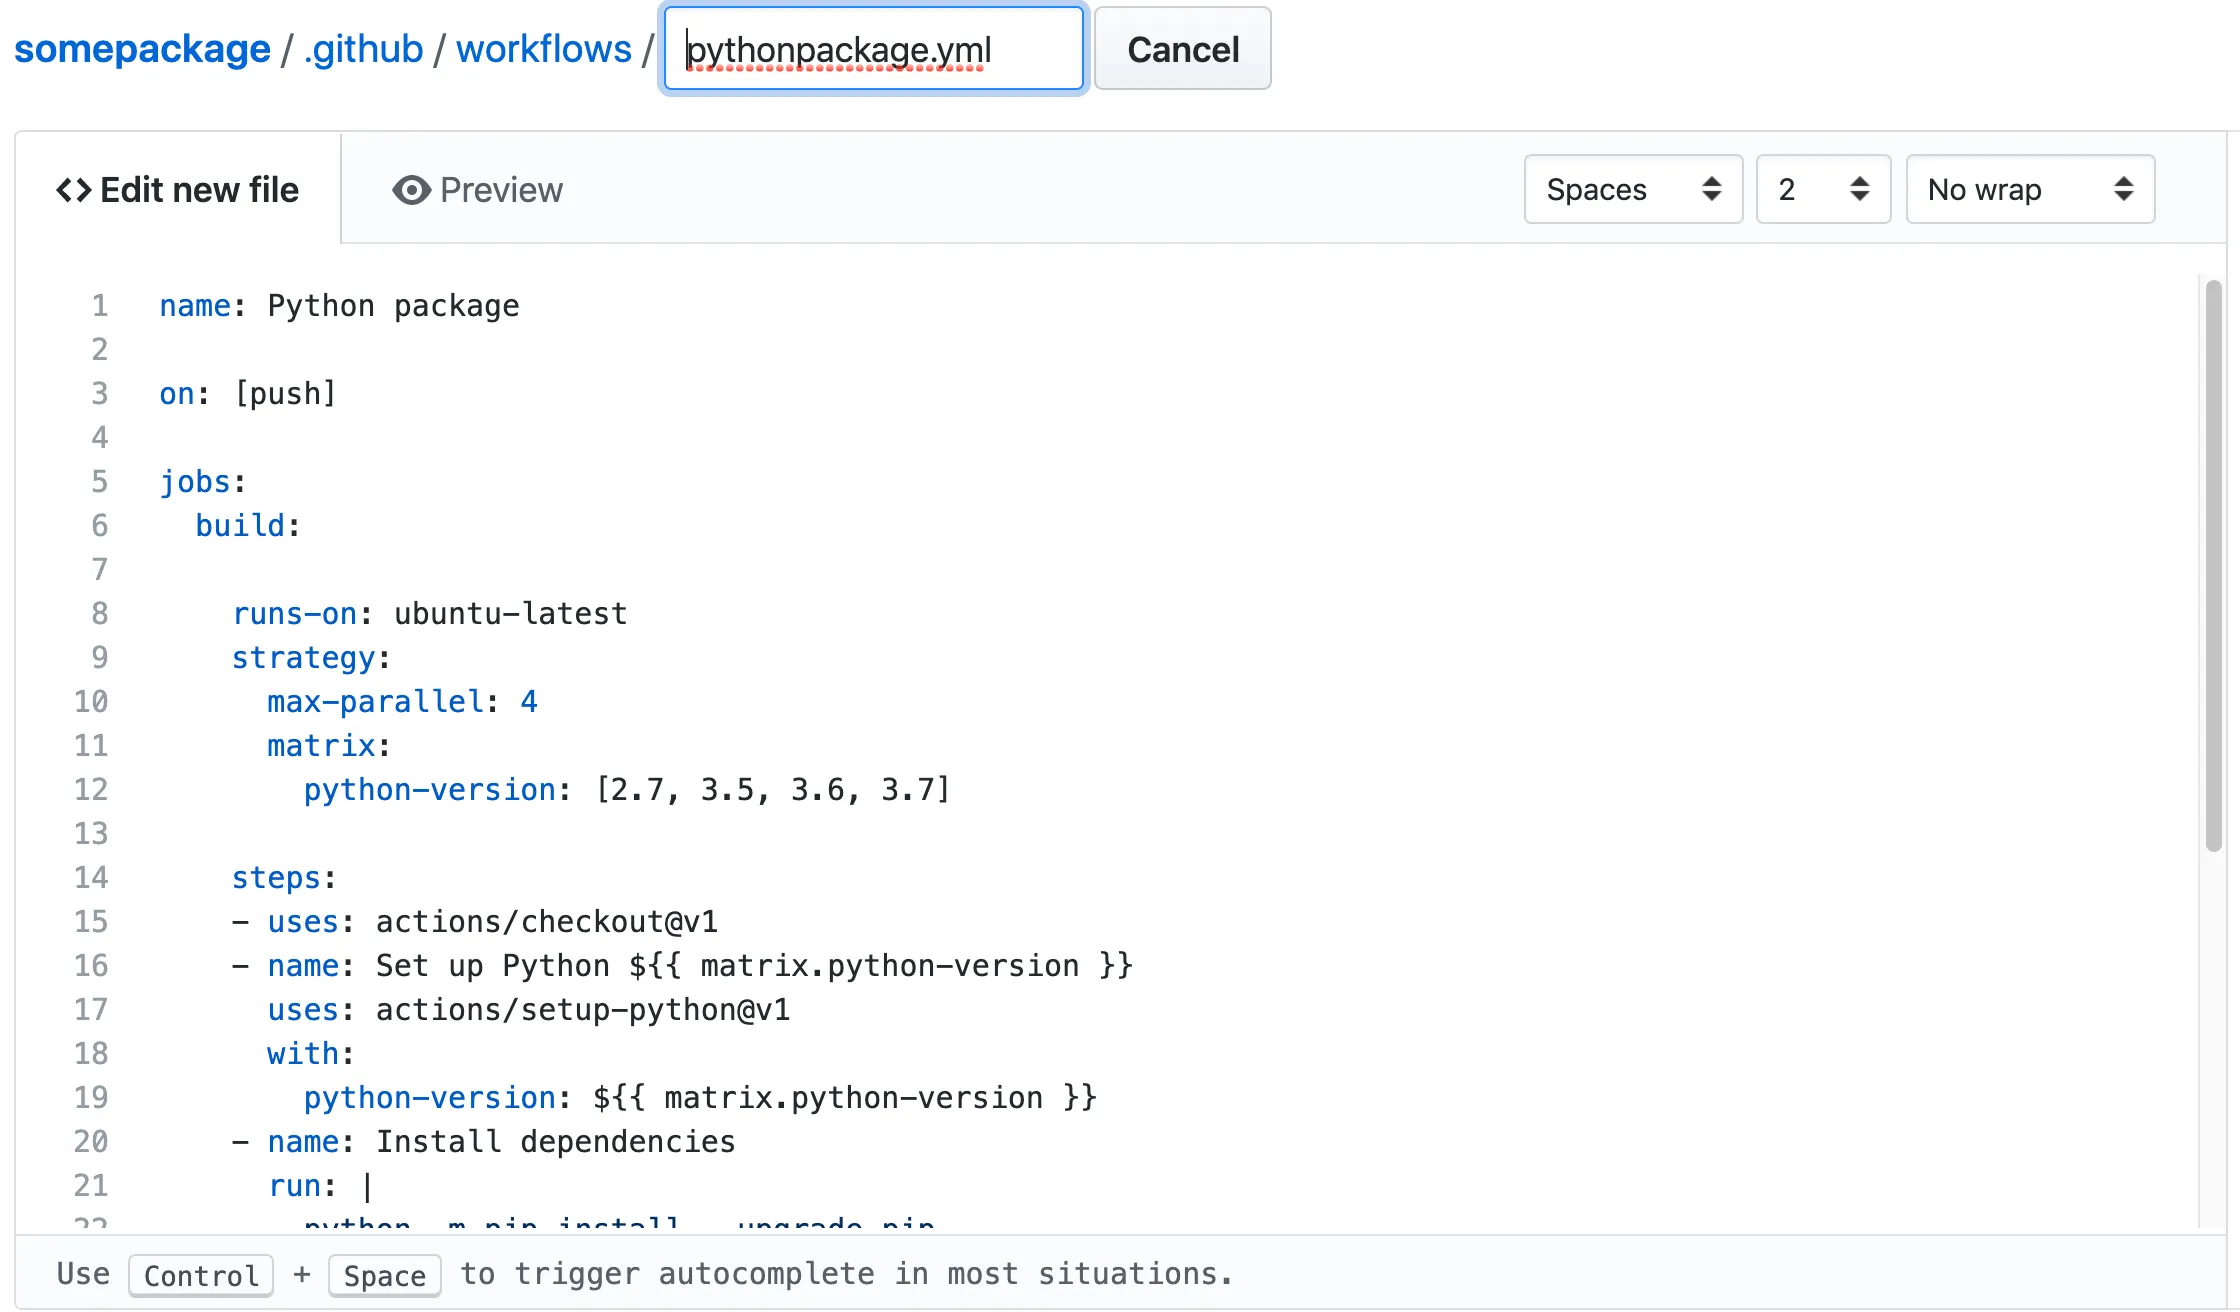Viewport: 2240px width, 1312px height.
Task: Click line number 13 in the gutter
Action: coord(91,834)
